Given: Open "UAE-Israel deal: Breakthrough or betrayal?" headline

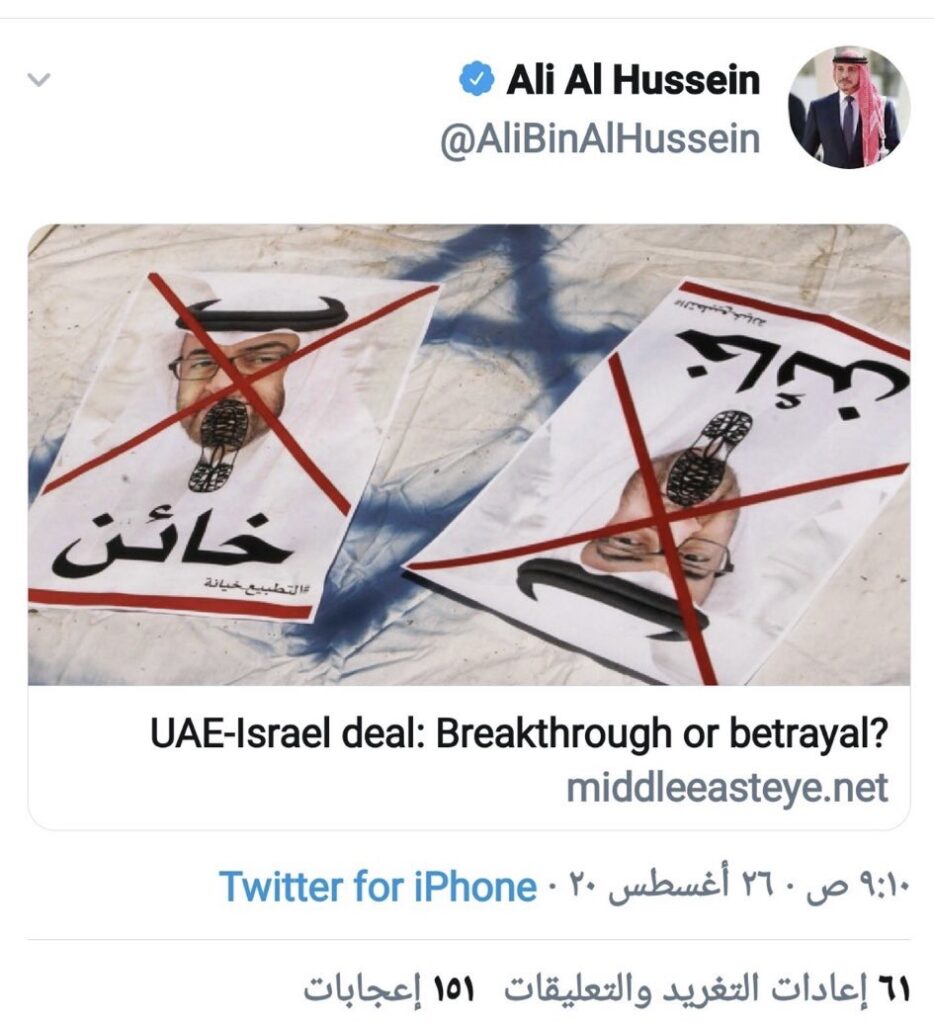Looking at the screenshot, I should (x=519, y=733).
